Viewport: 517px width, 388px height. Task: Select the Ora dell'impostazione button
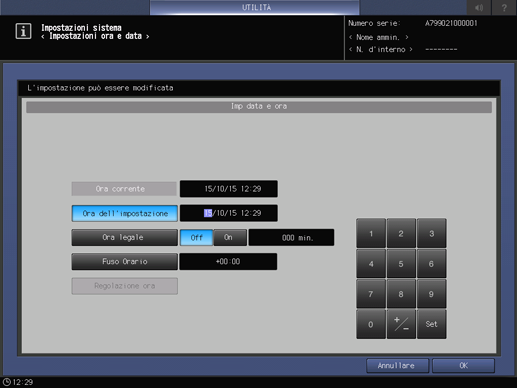[x=125, y=213]
